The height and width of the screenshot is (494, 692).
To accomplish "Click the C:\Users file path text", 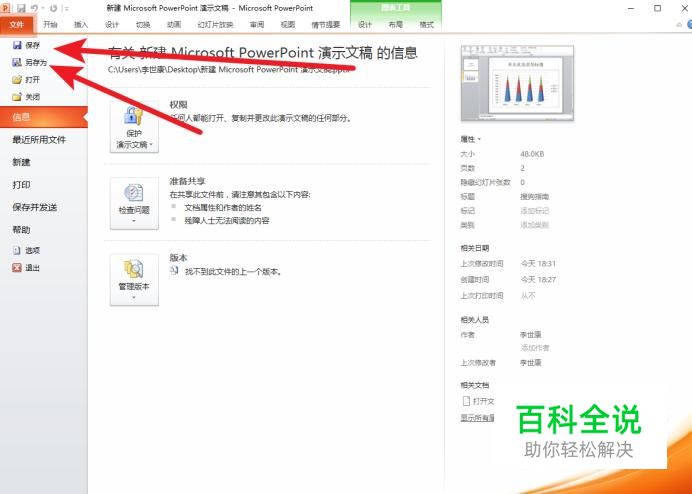I will (x=231, y=69).
